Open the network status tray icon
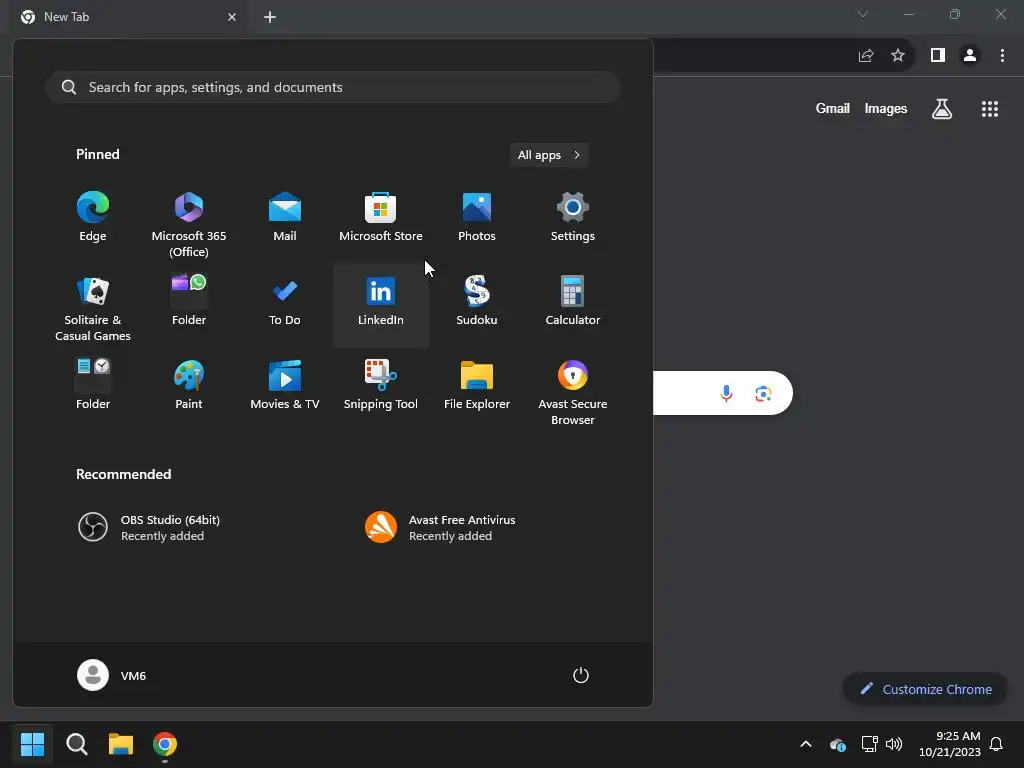This screenshot has height=768, width=1024. click(x=869, y=744)
